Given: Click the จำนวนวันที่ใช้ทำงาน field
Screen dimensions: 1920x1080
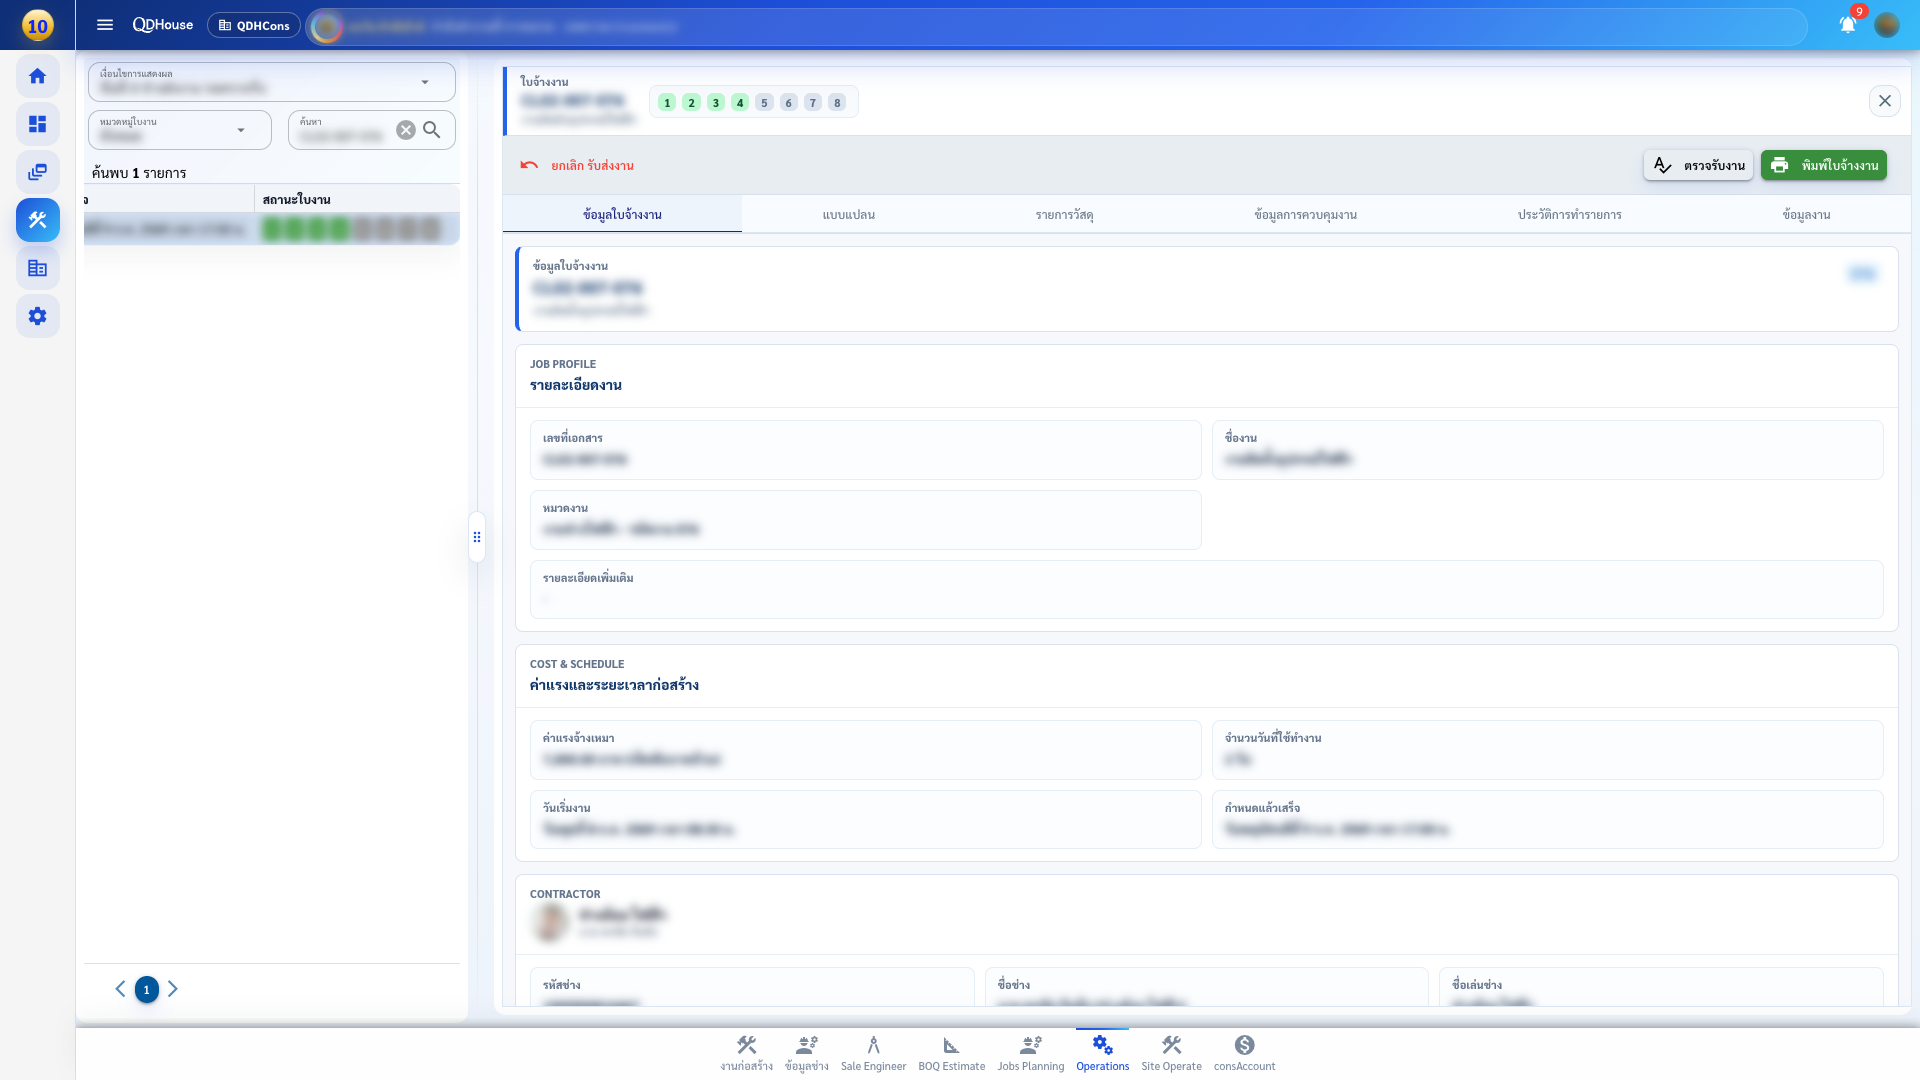Looking at the screenshot, I should [x=1547, y=750].
